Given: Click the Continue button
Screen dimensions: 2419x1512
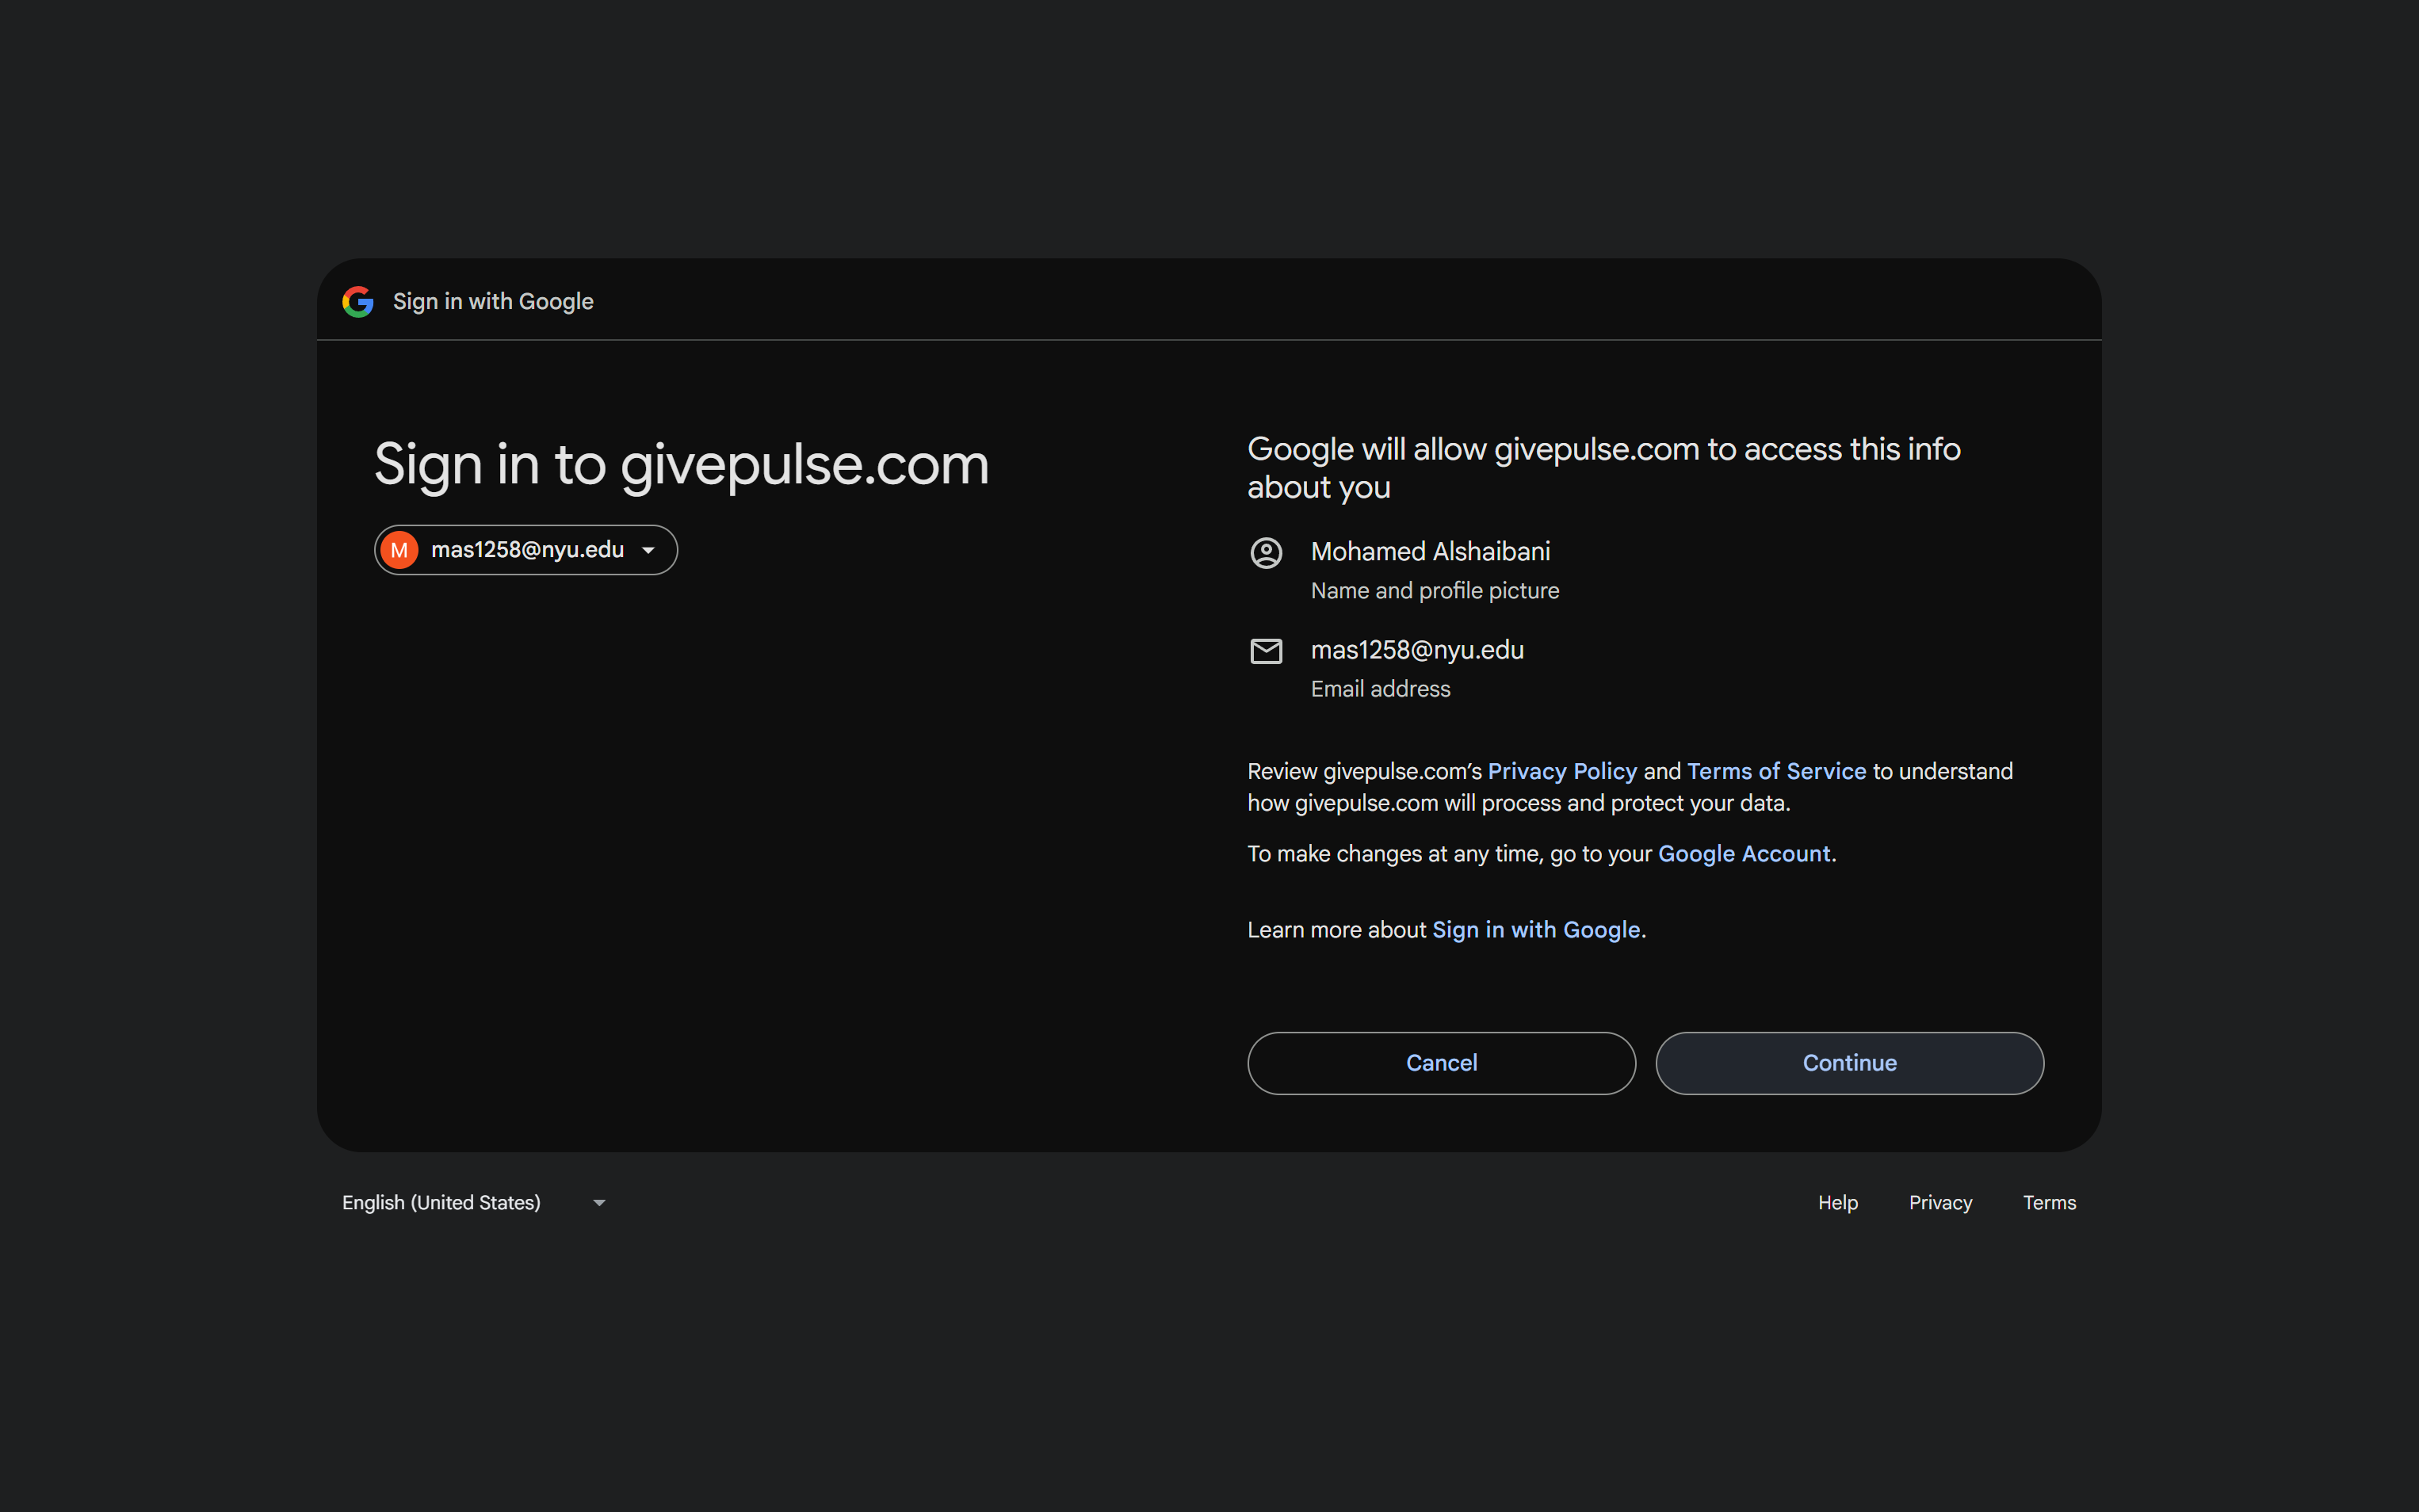Looking at the screenshot, I should (x=1849, y=1063).
